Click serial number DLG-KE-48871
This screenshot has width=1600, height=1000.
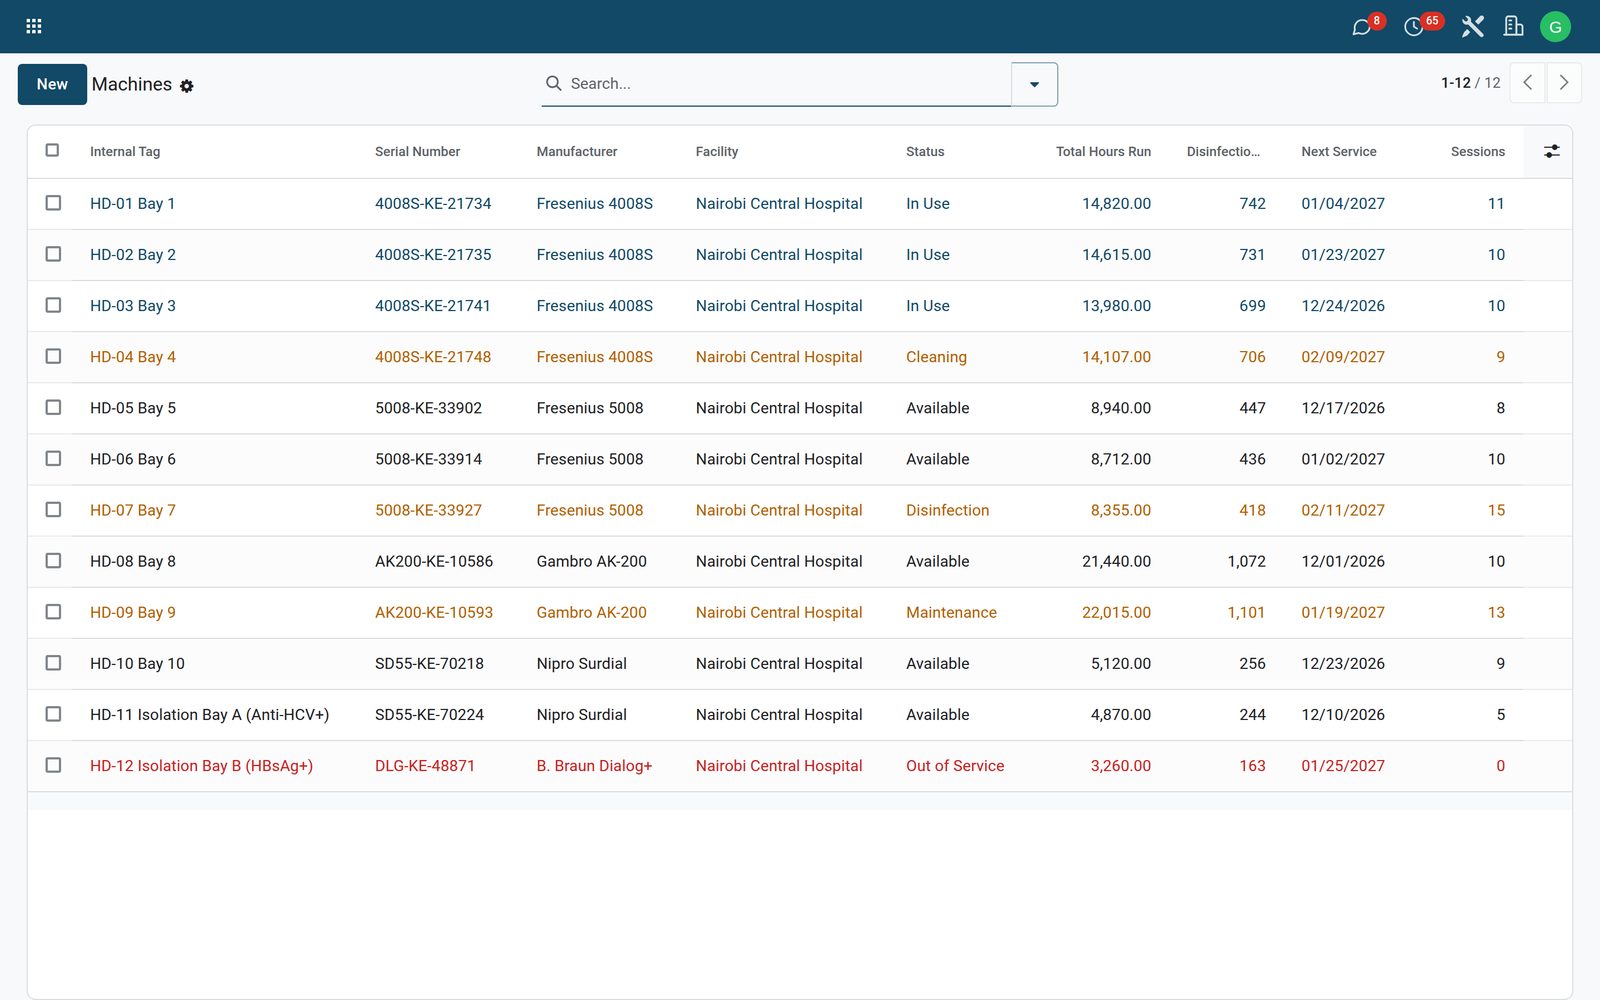coord(425,766)
